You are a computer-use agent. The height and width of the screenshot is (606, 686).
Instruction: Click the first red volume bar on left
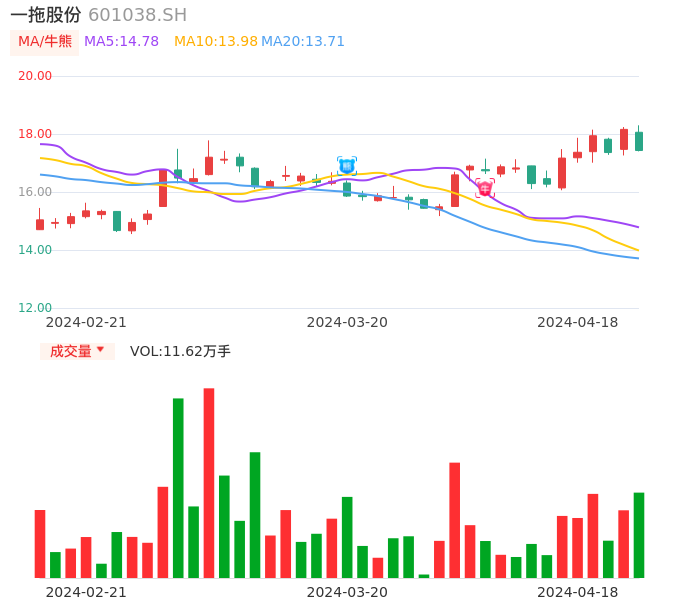pyautogui.click(x=40, y=544)
